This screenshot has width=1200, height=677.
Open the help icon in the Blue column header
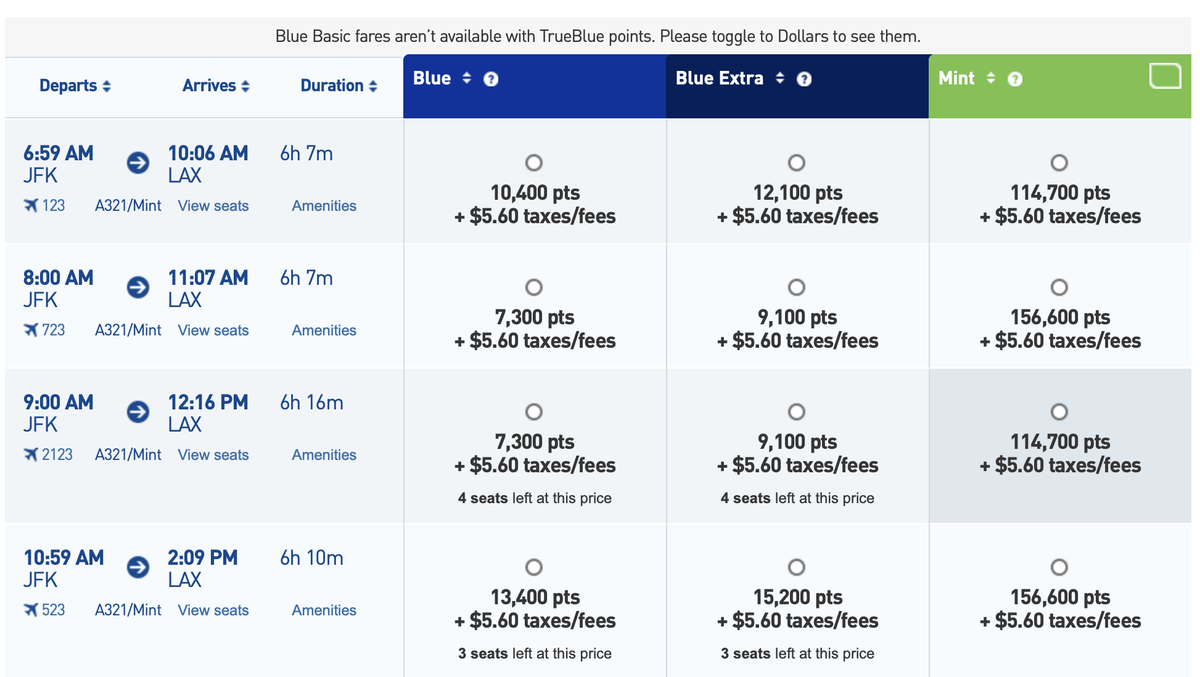491,79
